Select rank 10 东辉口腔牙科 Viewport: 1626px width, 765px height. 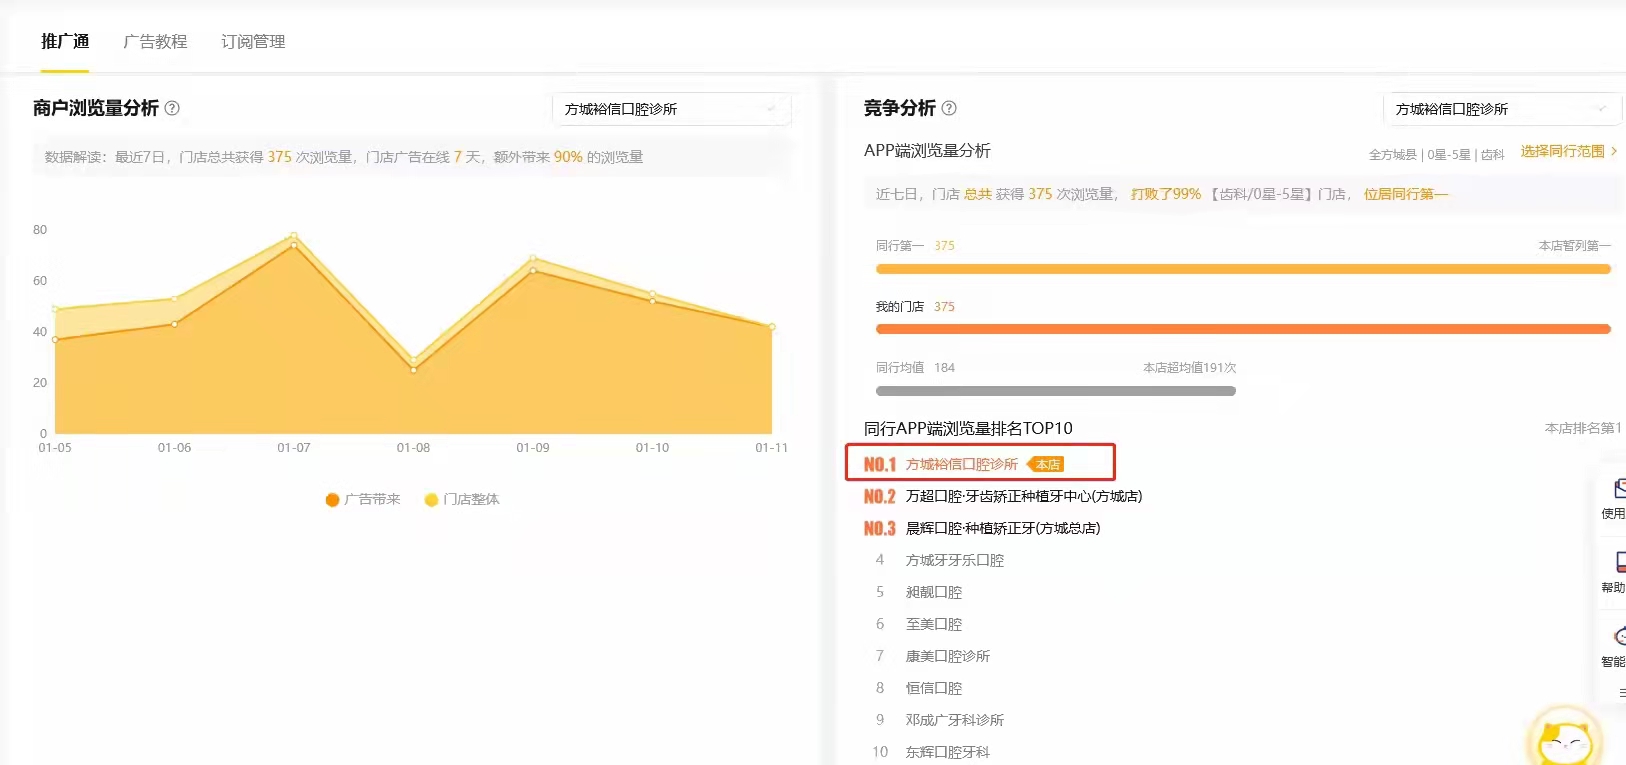pos(931,752)
